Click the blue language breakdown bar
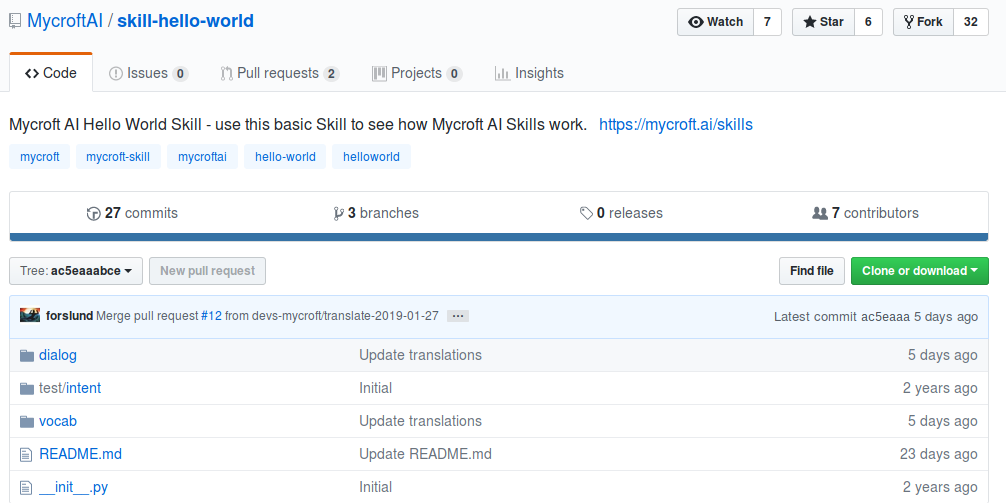 pos(499,237)
